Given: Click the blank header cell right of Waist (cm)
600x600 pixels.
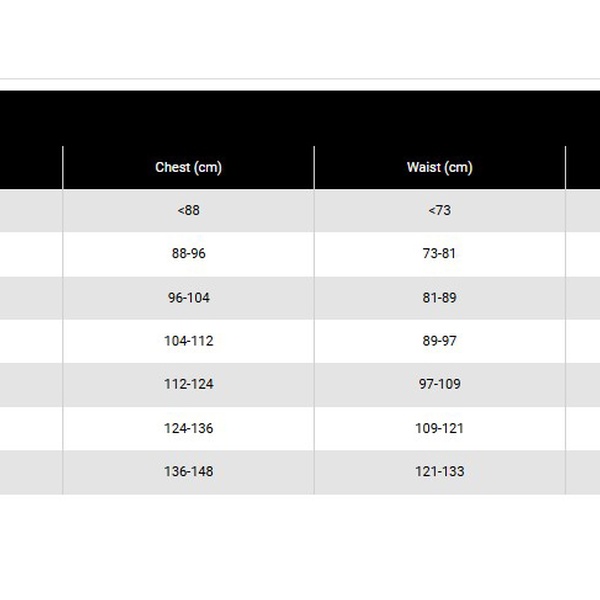Looking at the screenshot, I should (583, 167).
